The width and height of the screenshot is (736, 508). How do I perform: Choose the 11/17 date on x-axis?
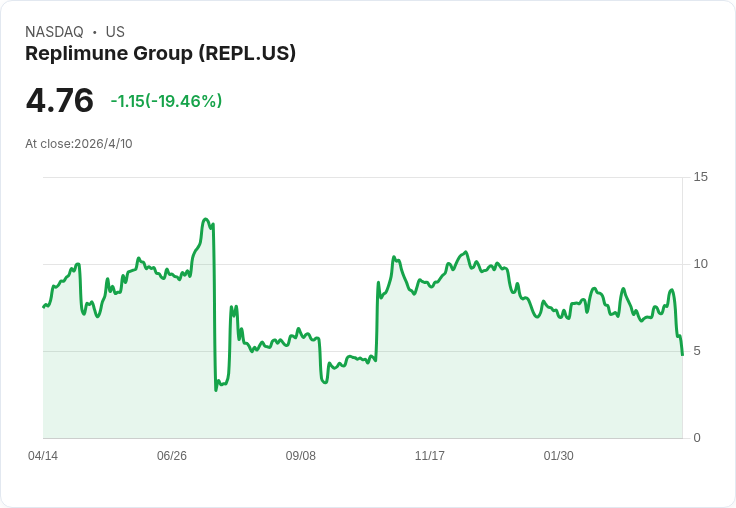[430, 456]
